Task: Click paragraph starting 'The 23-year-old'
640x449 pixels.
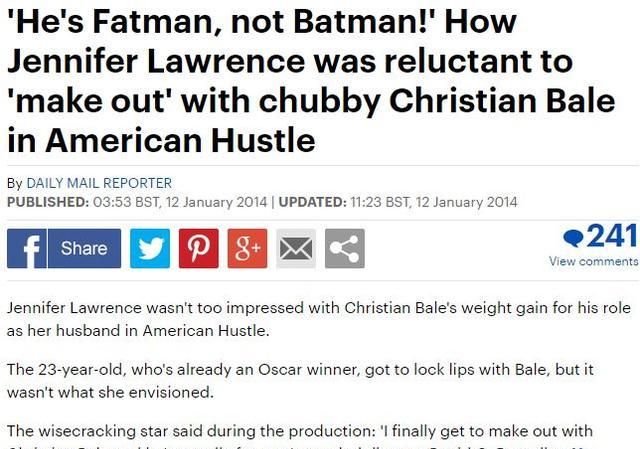Action: click(300, 381)
